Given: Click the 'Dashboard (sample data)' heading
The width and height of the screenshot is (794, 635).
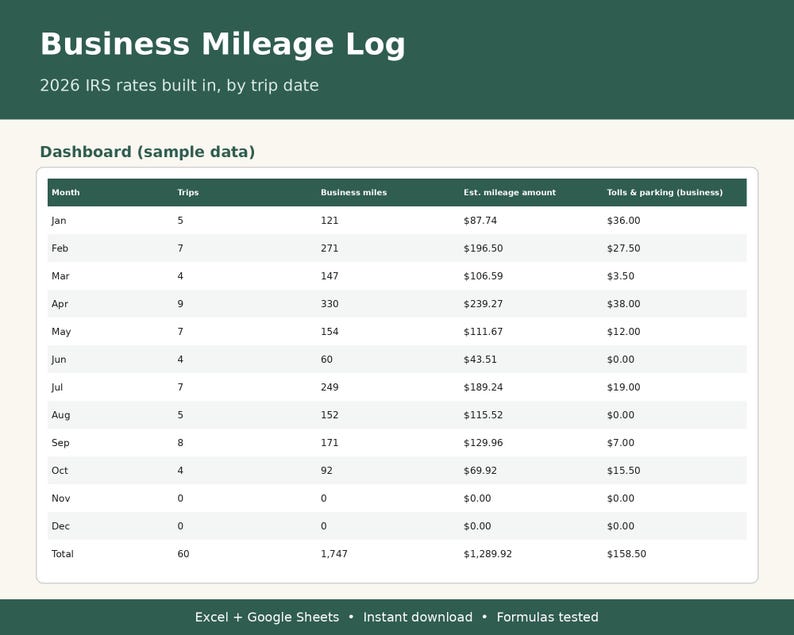Looking at the screenshot, I should coord(147,152).
